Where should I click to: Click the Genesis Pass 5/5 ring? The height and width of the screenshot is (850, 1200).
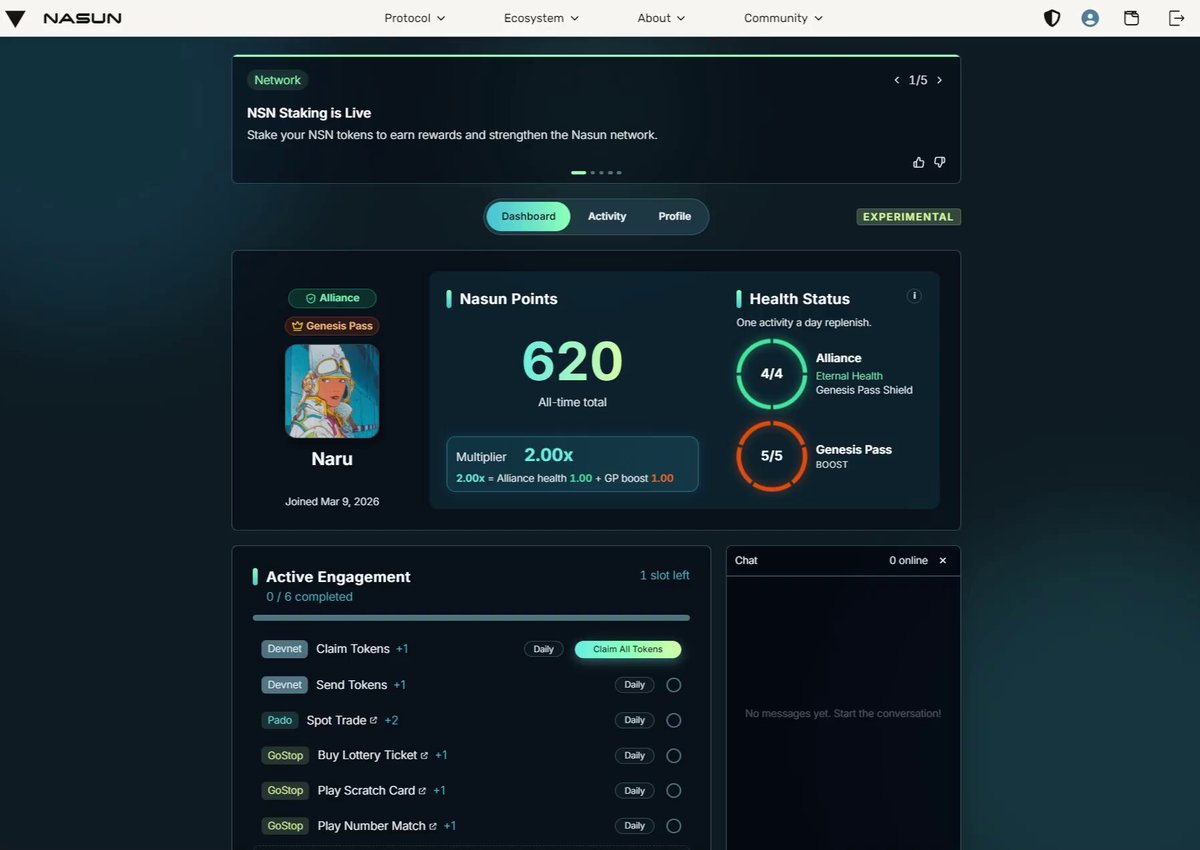[771, 456]
